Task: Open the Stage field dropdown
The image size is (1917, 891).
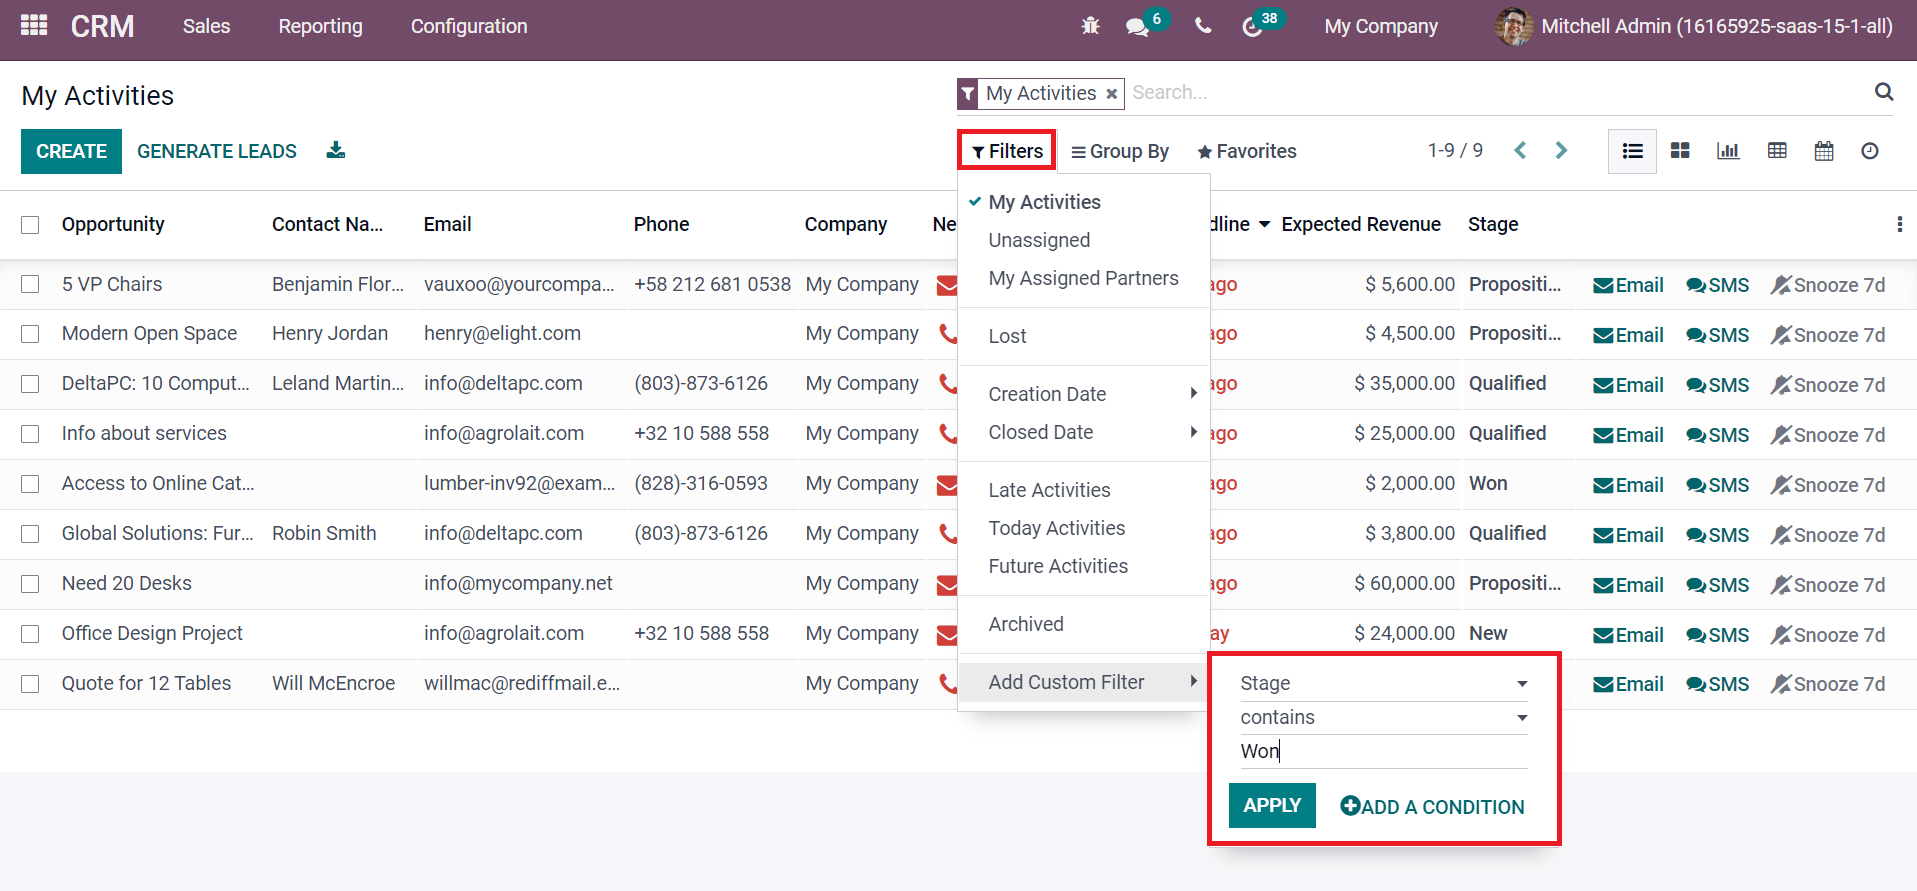Action: (1383, 683)
